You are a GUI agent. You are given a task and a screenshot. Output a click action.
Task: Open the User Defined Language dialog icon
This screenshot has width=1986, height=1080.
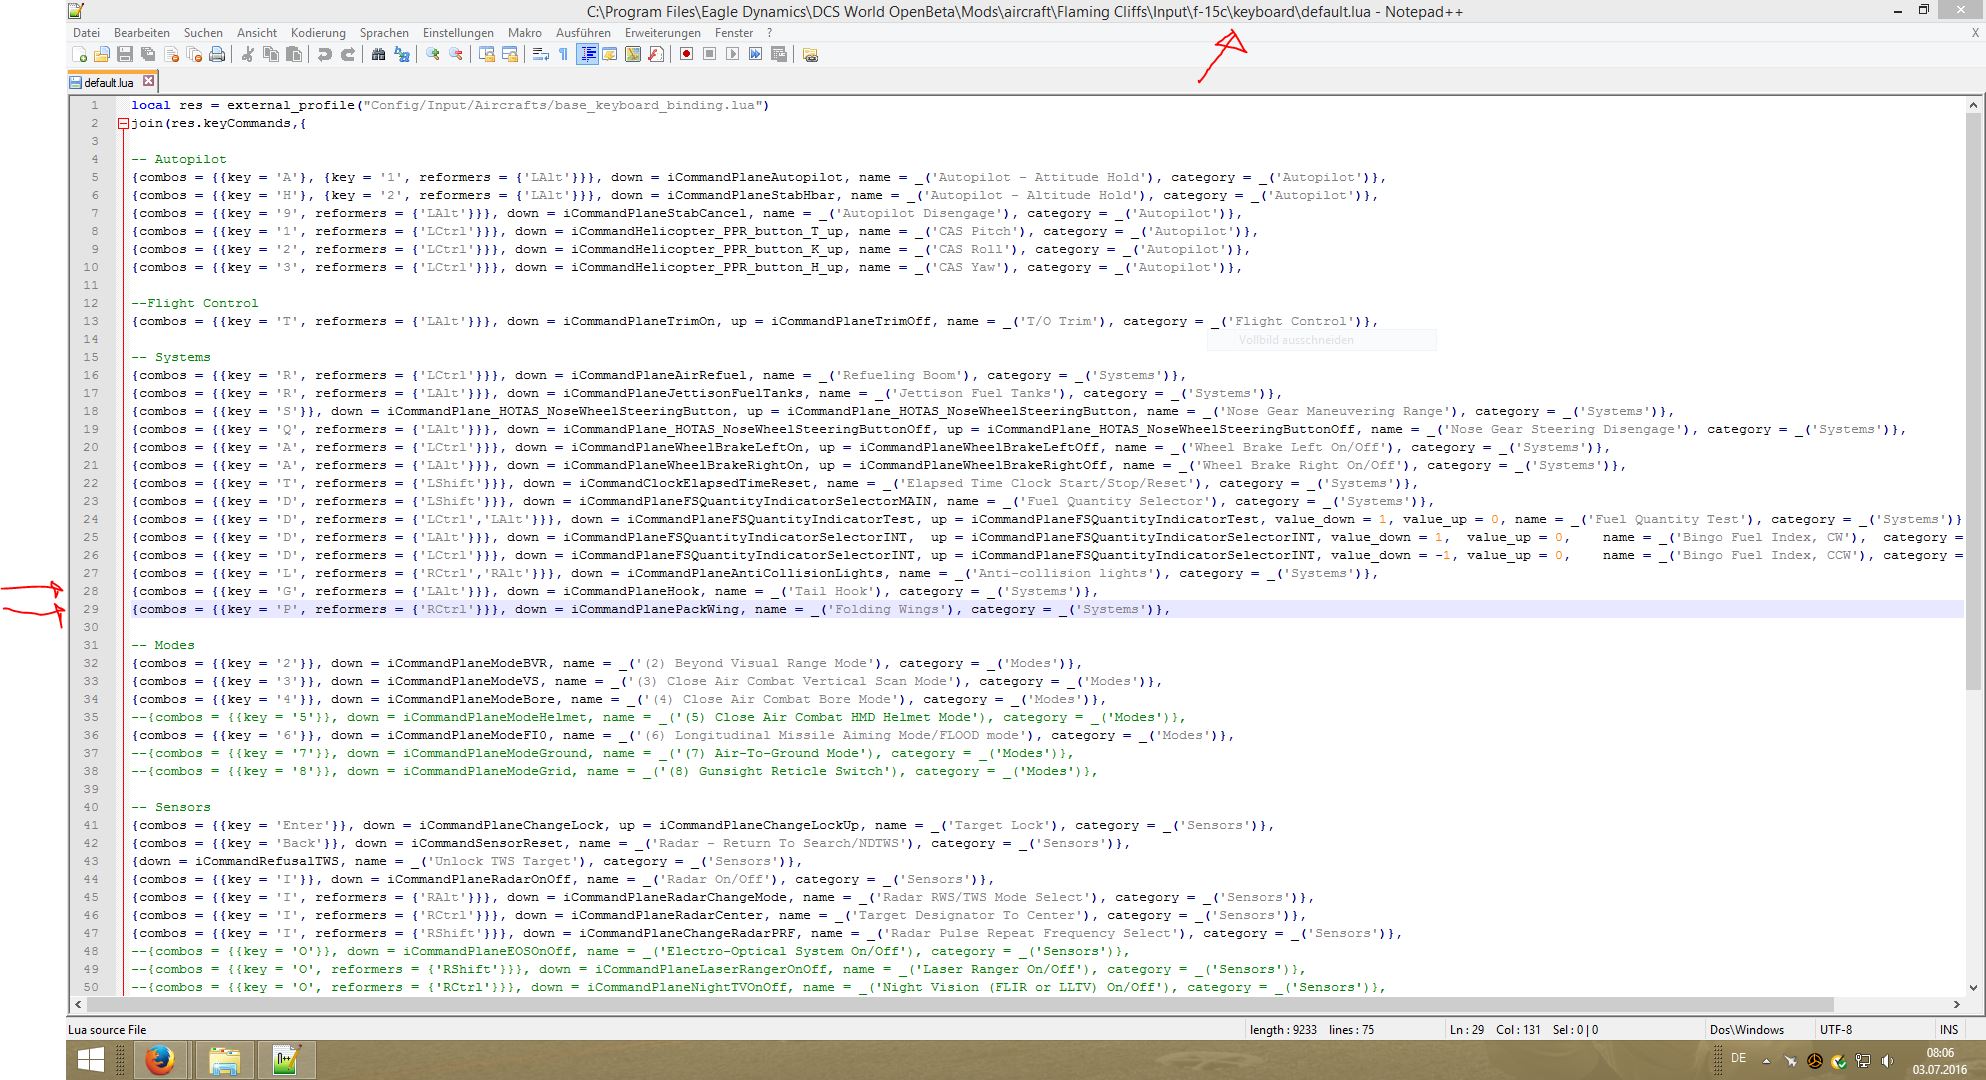(609, 55)
